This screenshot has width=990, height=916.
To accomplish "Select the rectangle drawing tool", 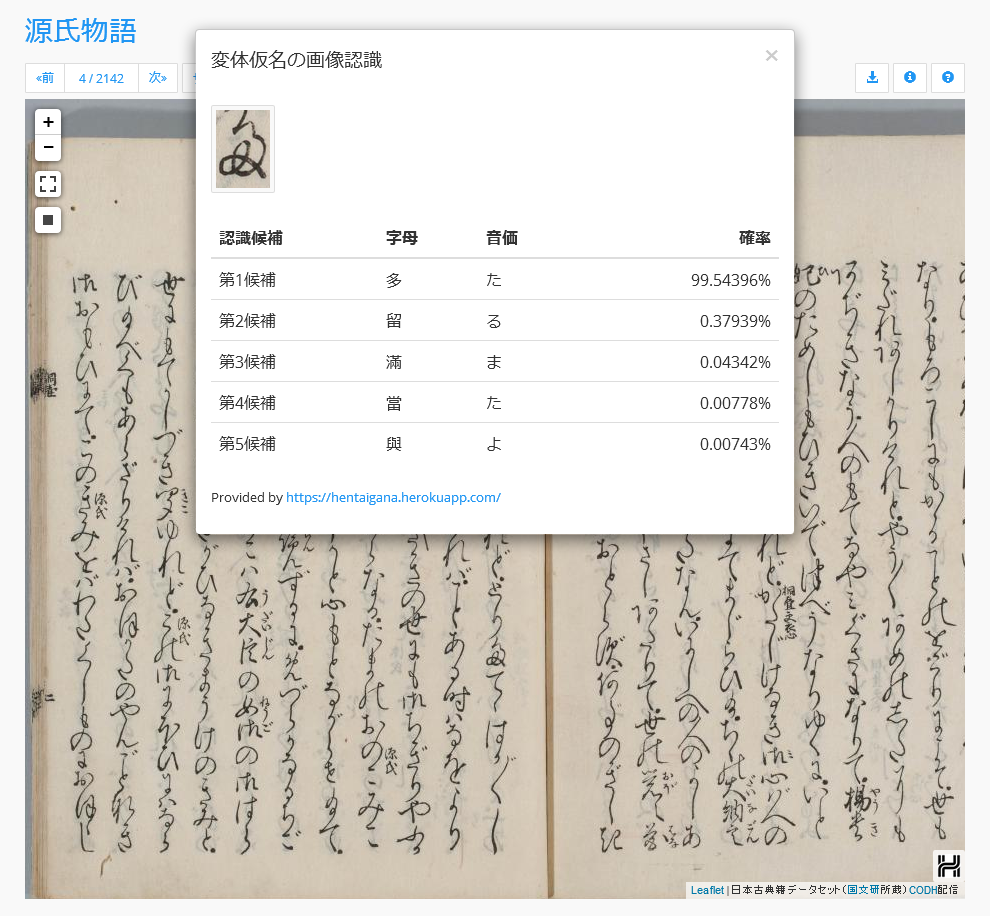I will pyautogui.click(x=48, y=220).
